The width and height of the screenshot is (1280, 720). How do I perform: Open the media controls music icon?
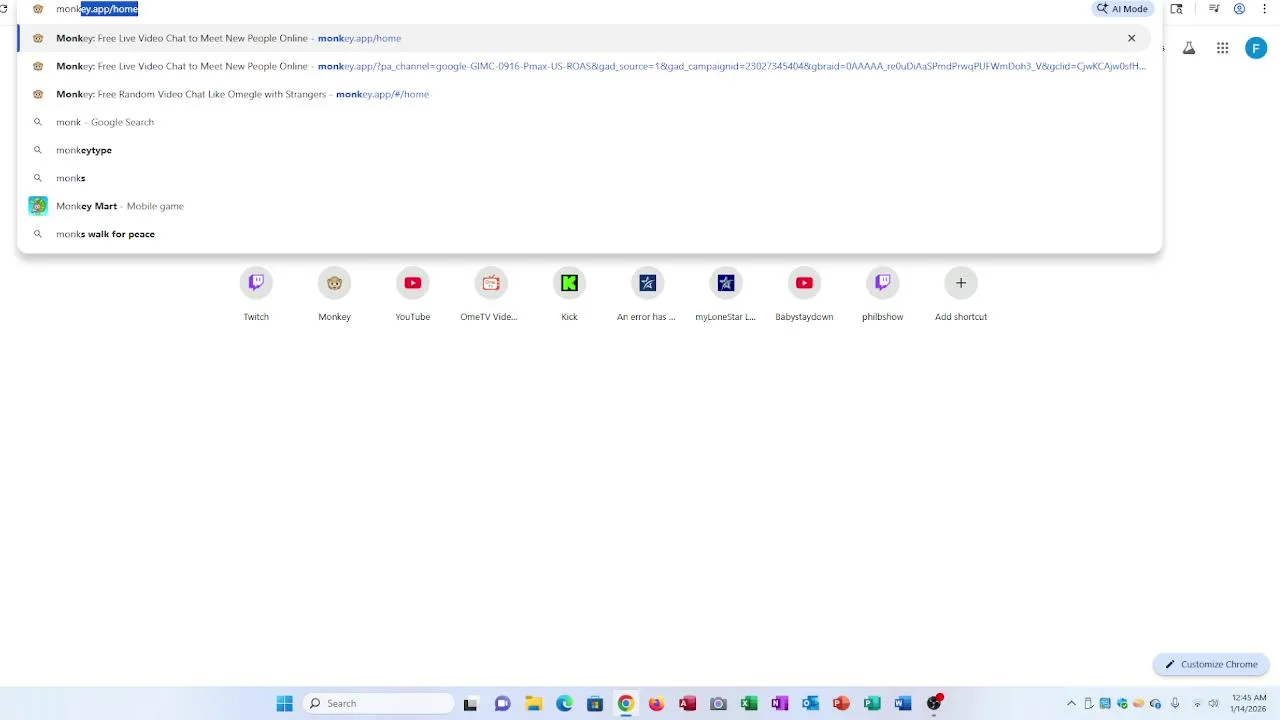coord(1214,9)
